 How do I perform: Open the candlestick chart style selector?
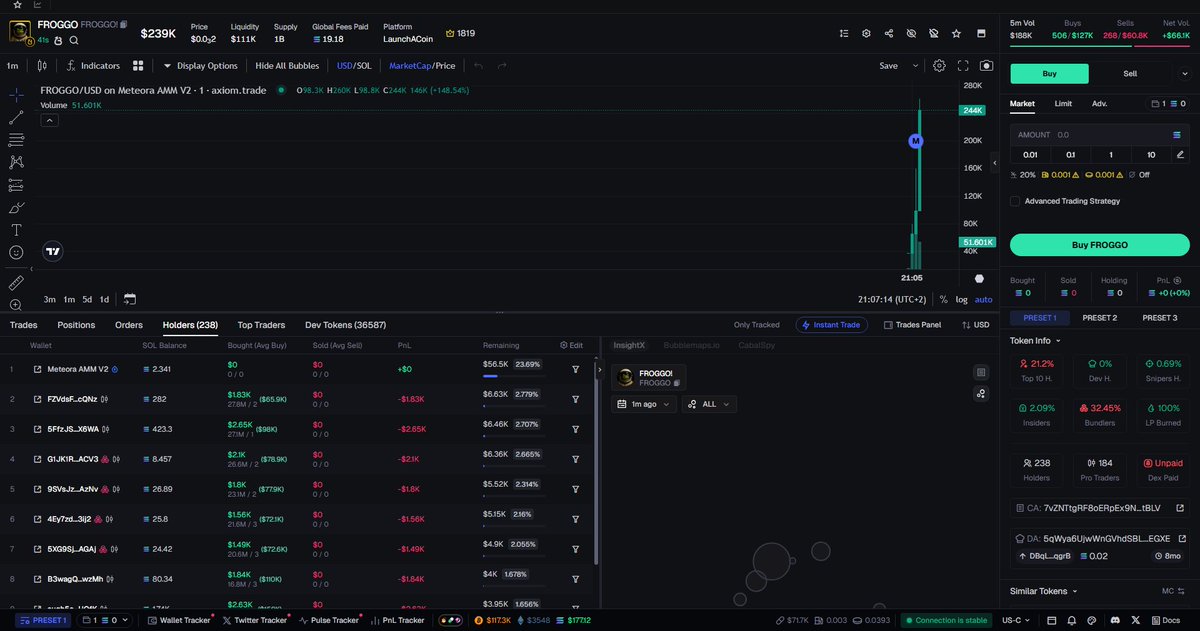click(x=41, y=66)
